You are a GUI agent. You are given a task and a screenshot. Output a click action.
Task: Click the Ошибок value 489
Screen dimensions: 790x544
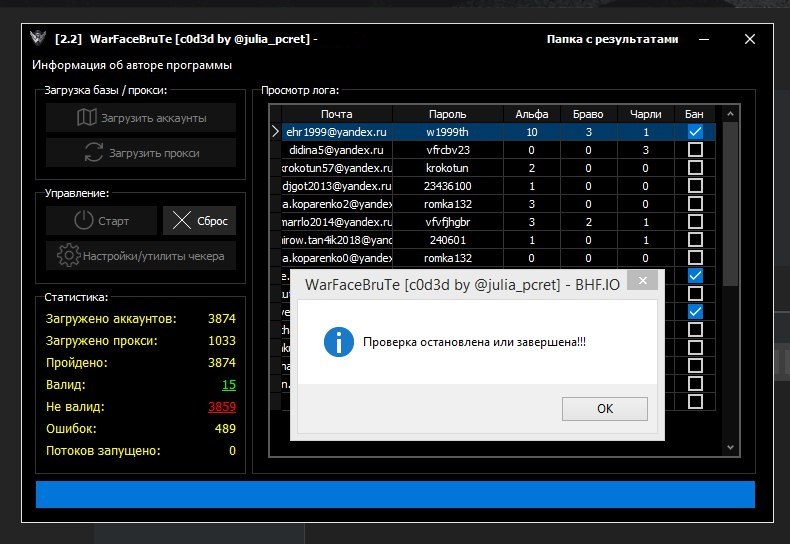(225, 429)
